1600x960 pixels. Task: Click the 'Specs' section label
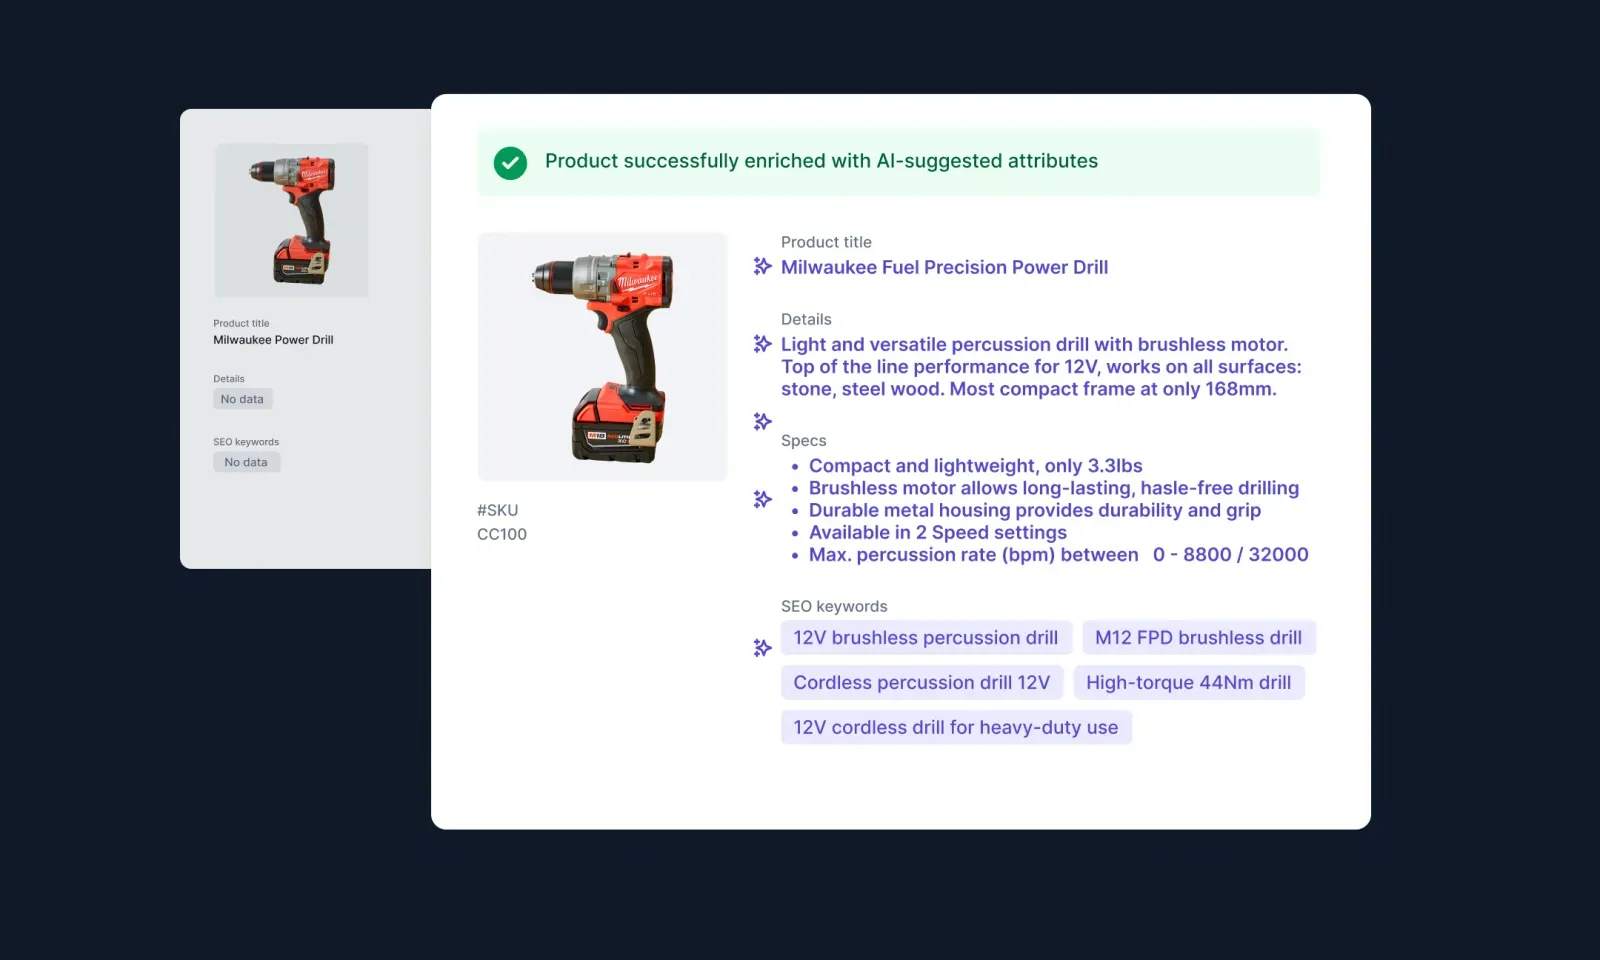(x=804, y=441)
